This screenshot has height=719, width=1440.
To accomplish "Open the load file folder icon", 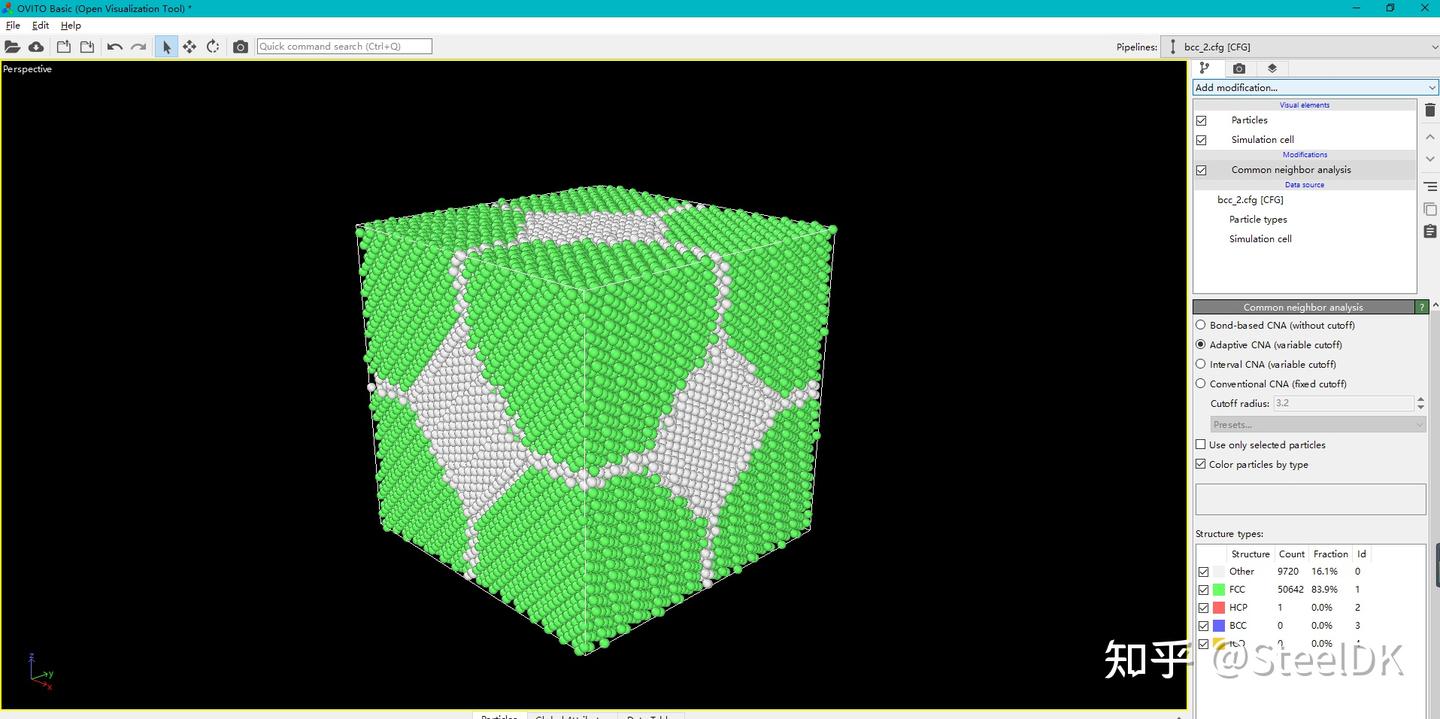I will click(x=12, y=47).
